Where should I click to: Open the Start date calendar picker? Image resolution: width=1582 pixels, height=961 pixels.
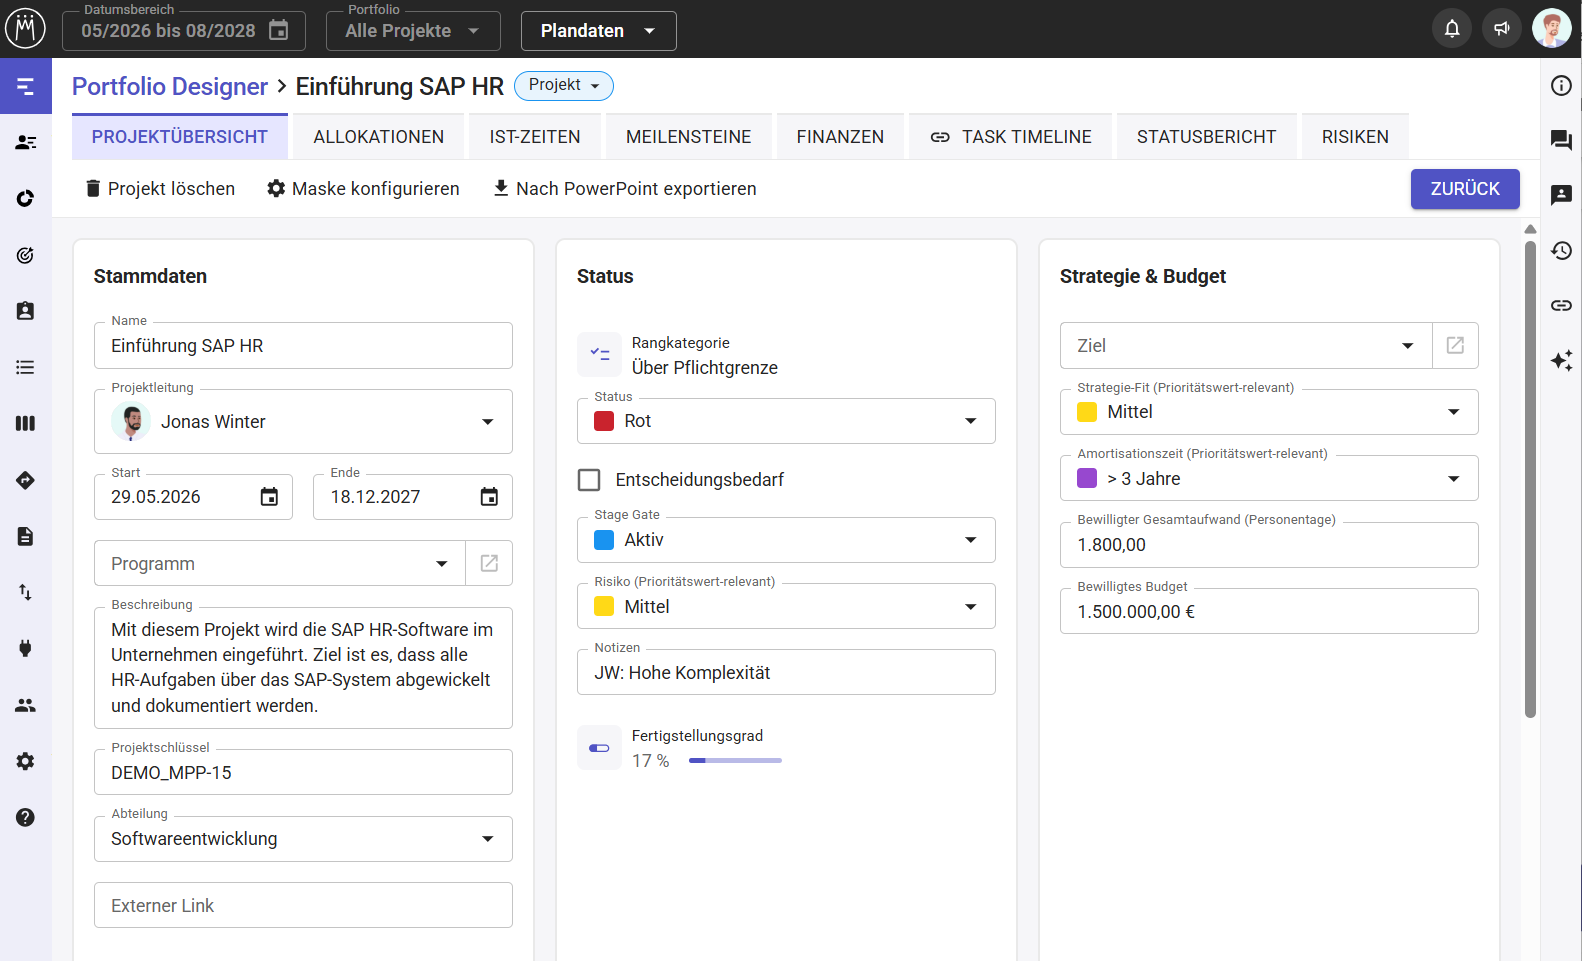(269, 497)
